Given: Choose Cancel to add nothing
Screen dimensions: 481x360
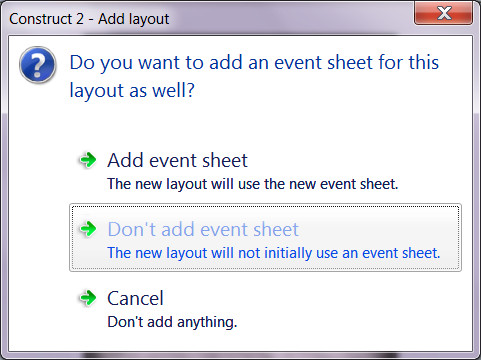Looking at the screenshot, I should click(x=265, y=309).
